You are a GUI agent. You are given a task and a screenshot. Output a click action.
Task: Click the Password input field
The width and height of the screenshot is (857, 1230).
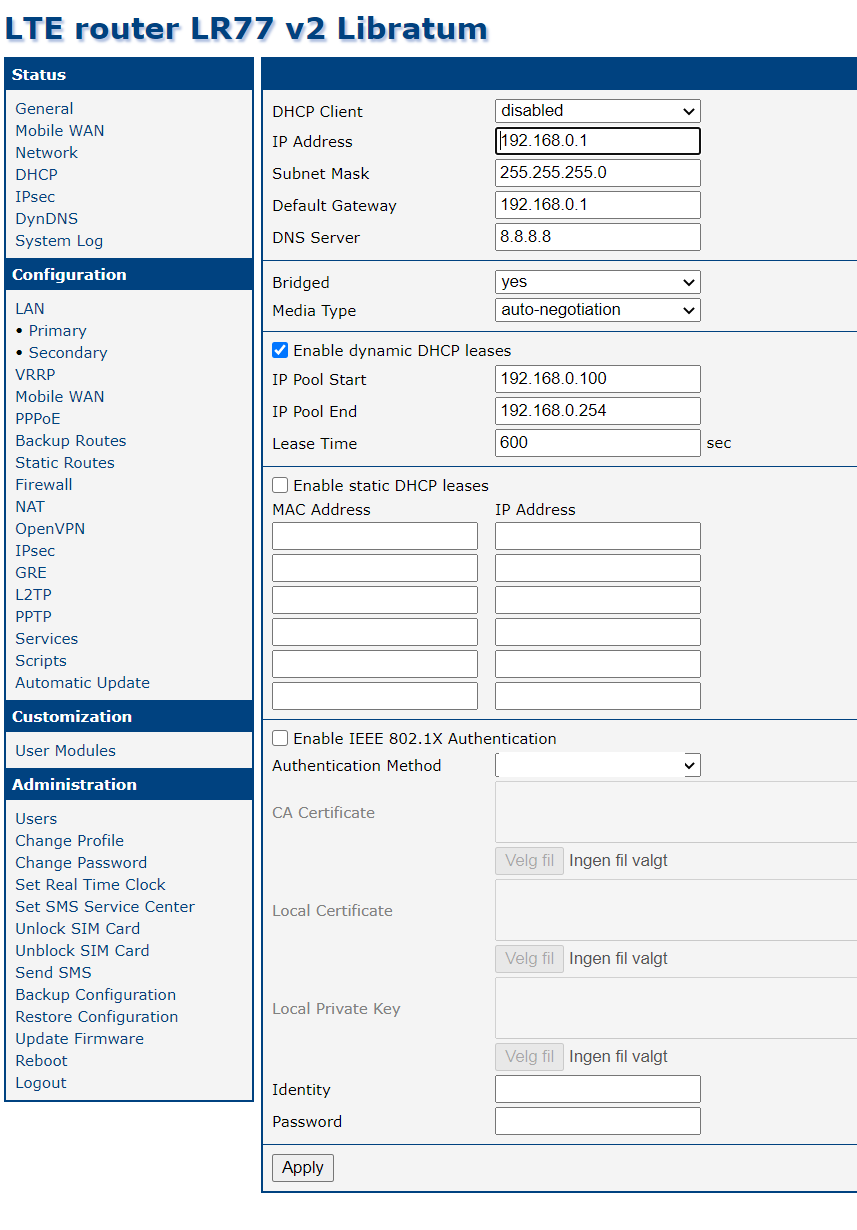click(x=598, y=1121)
